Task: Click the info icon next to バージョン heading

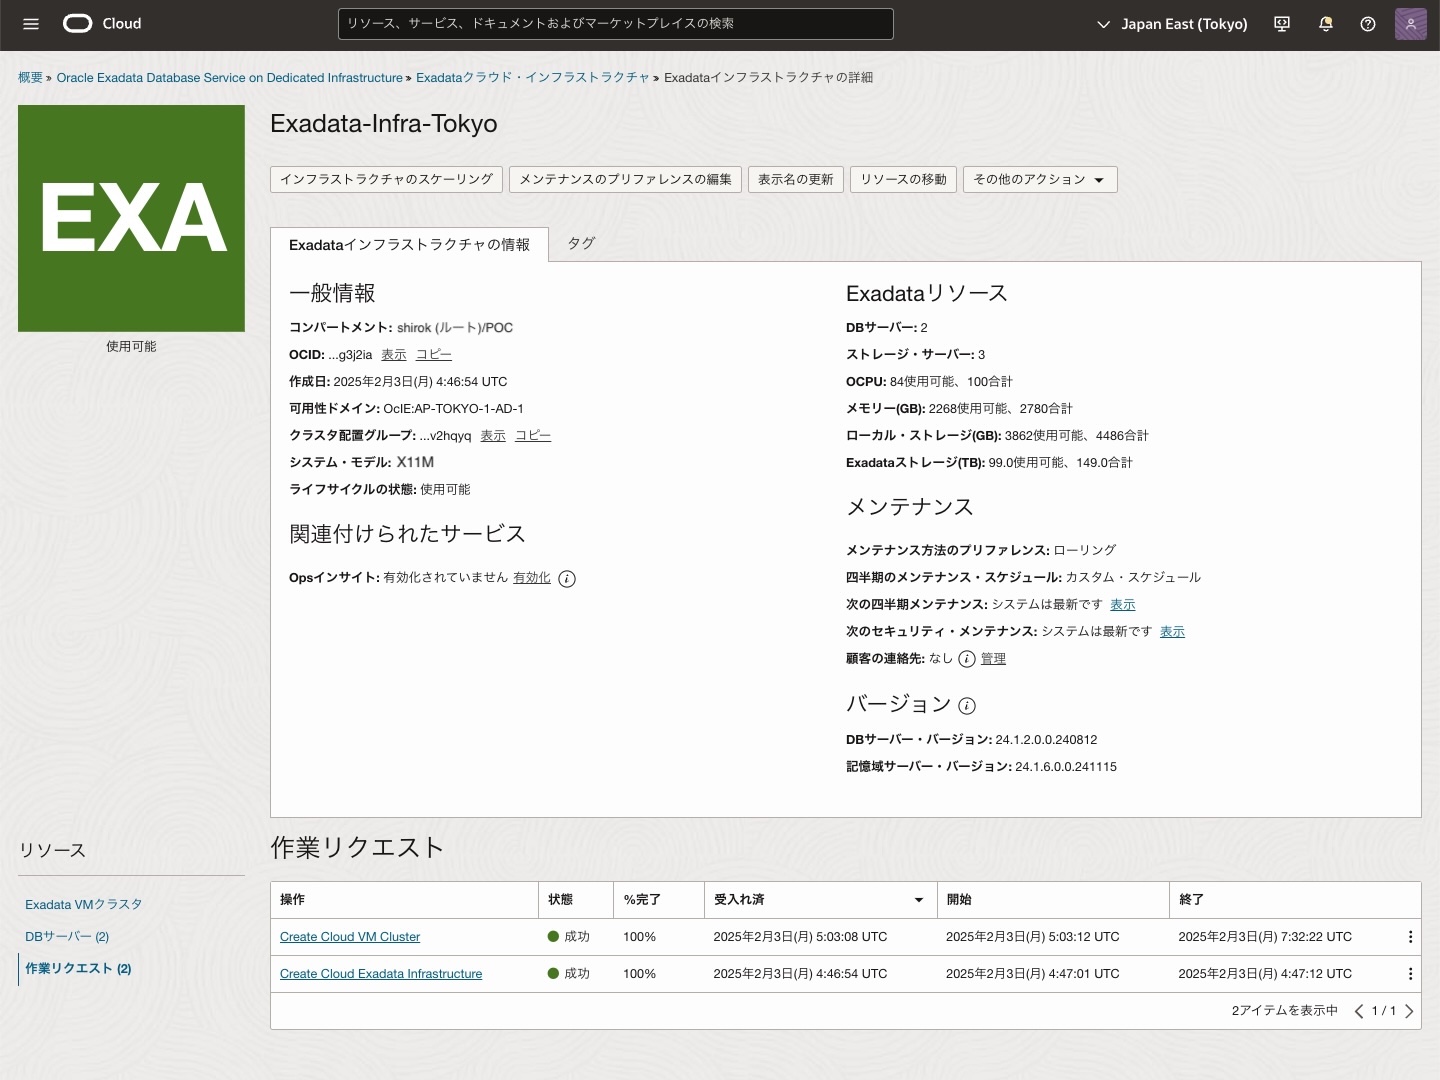Action: 966,706
